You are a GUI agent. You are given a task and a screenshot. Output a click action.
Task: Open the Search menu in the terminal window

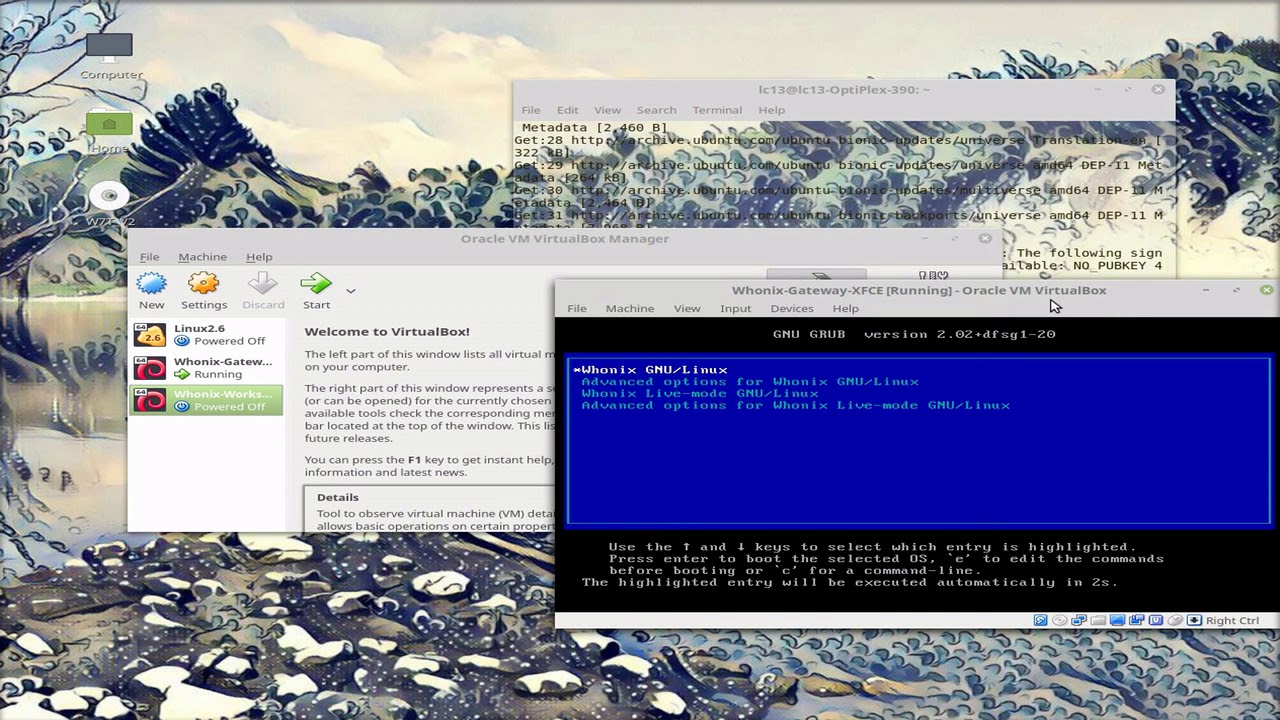(656, 110)
